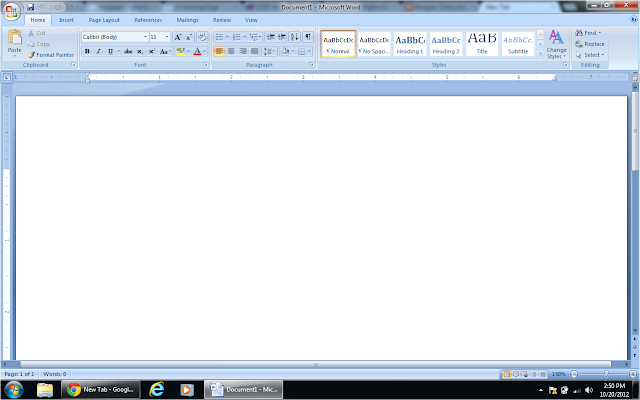The width and height of the screenshot is (640, 400).
Task: Click the horizontal scrollbar thumb
Action: coord(316,364)
